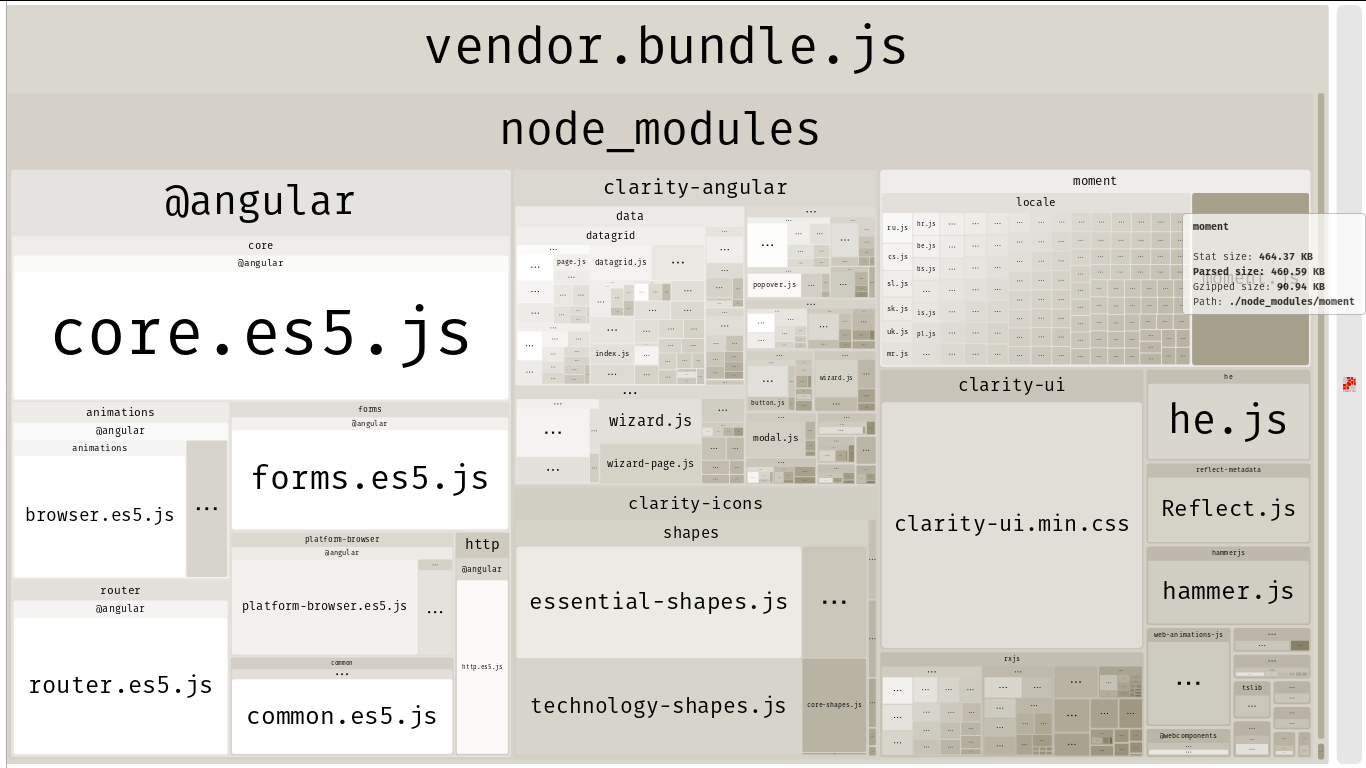Select the forms.es5.js block
Viewport: 1366px width, 768px height.
click(370, 479)
